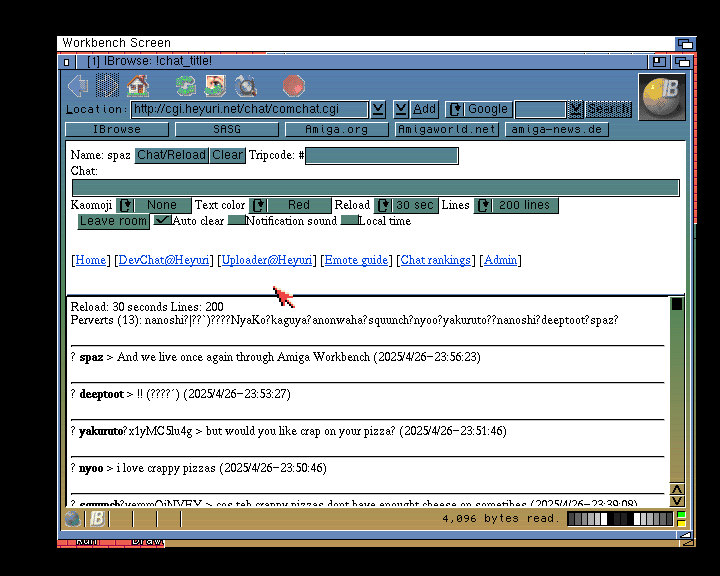Open the Location URL history dropdown arrow

(x=378, y=109)
